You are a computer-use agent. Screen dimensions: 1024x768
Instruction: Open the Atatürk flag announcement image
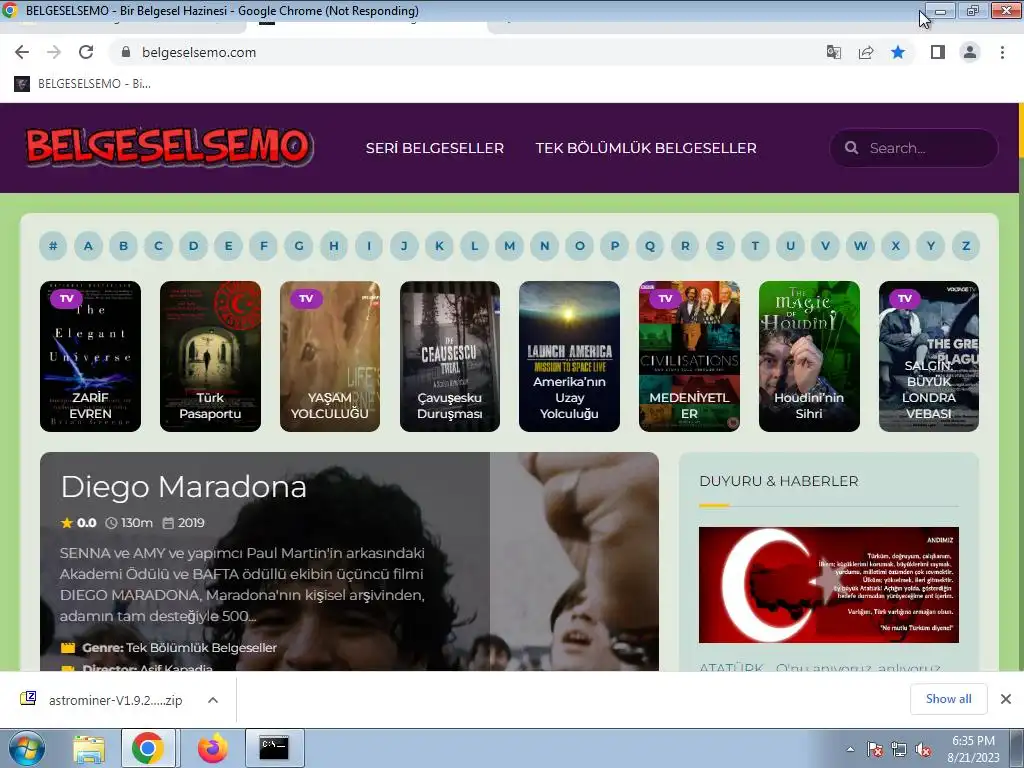(829, 584)
